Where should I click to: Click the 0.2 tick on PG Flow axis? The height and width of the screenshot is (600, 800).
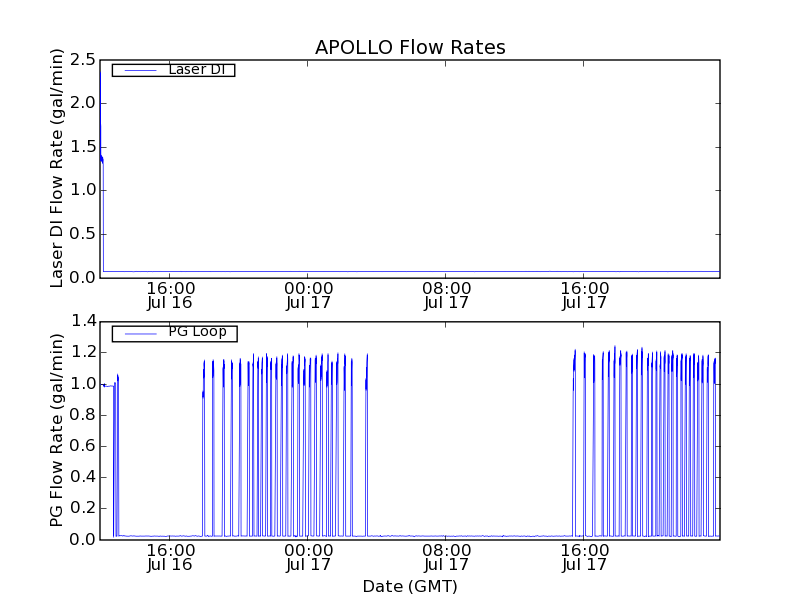tap(82, 509)
